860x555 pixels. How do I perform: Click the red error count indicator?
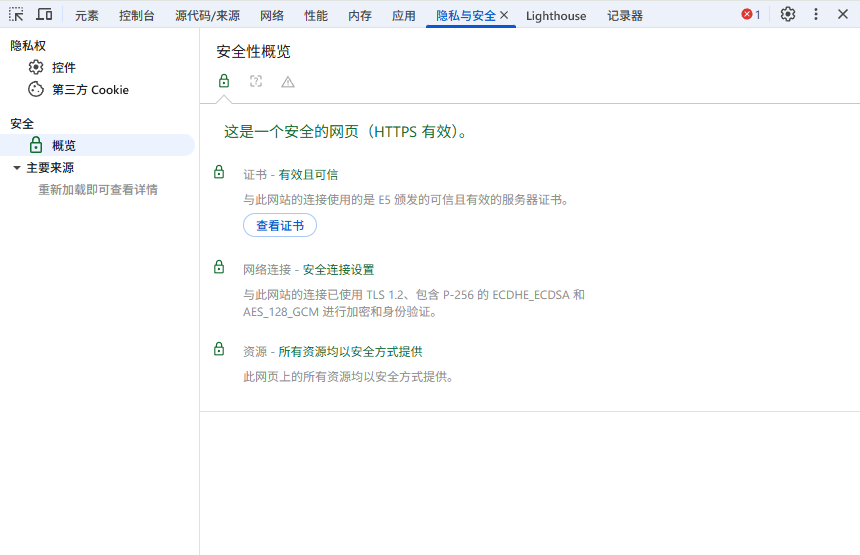[x=751, y=15]
